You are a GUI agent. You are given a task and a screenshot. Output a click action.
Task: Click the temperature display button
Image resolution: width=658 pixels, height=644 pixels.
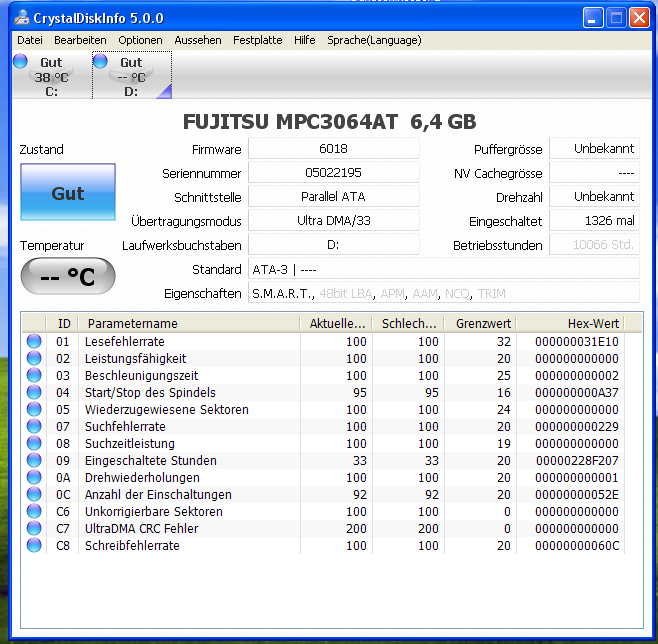coord(67,277)
